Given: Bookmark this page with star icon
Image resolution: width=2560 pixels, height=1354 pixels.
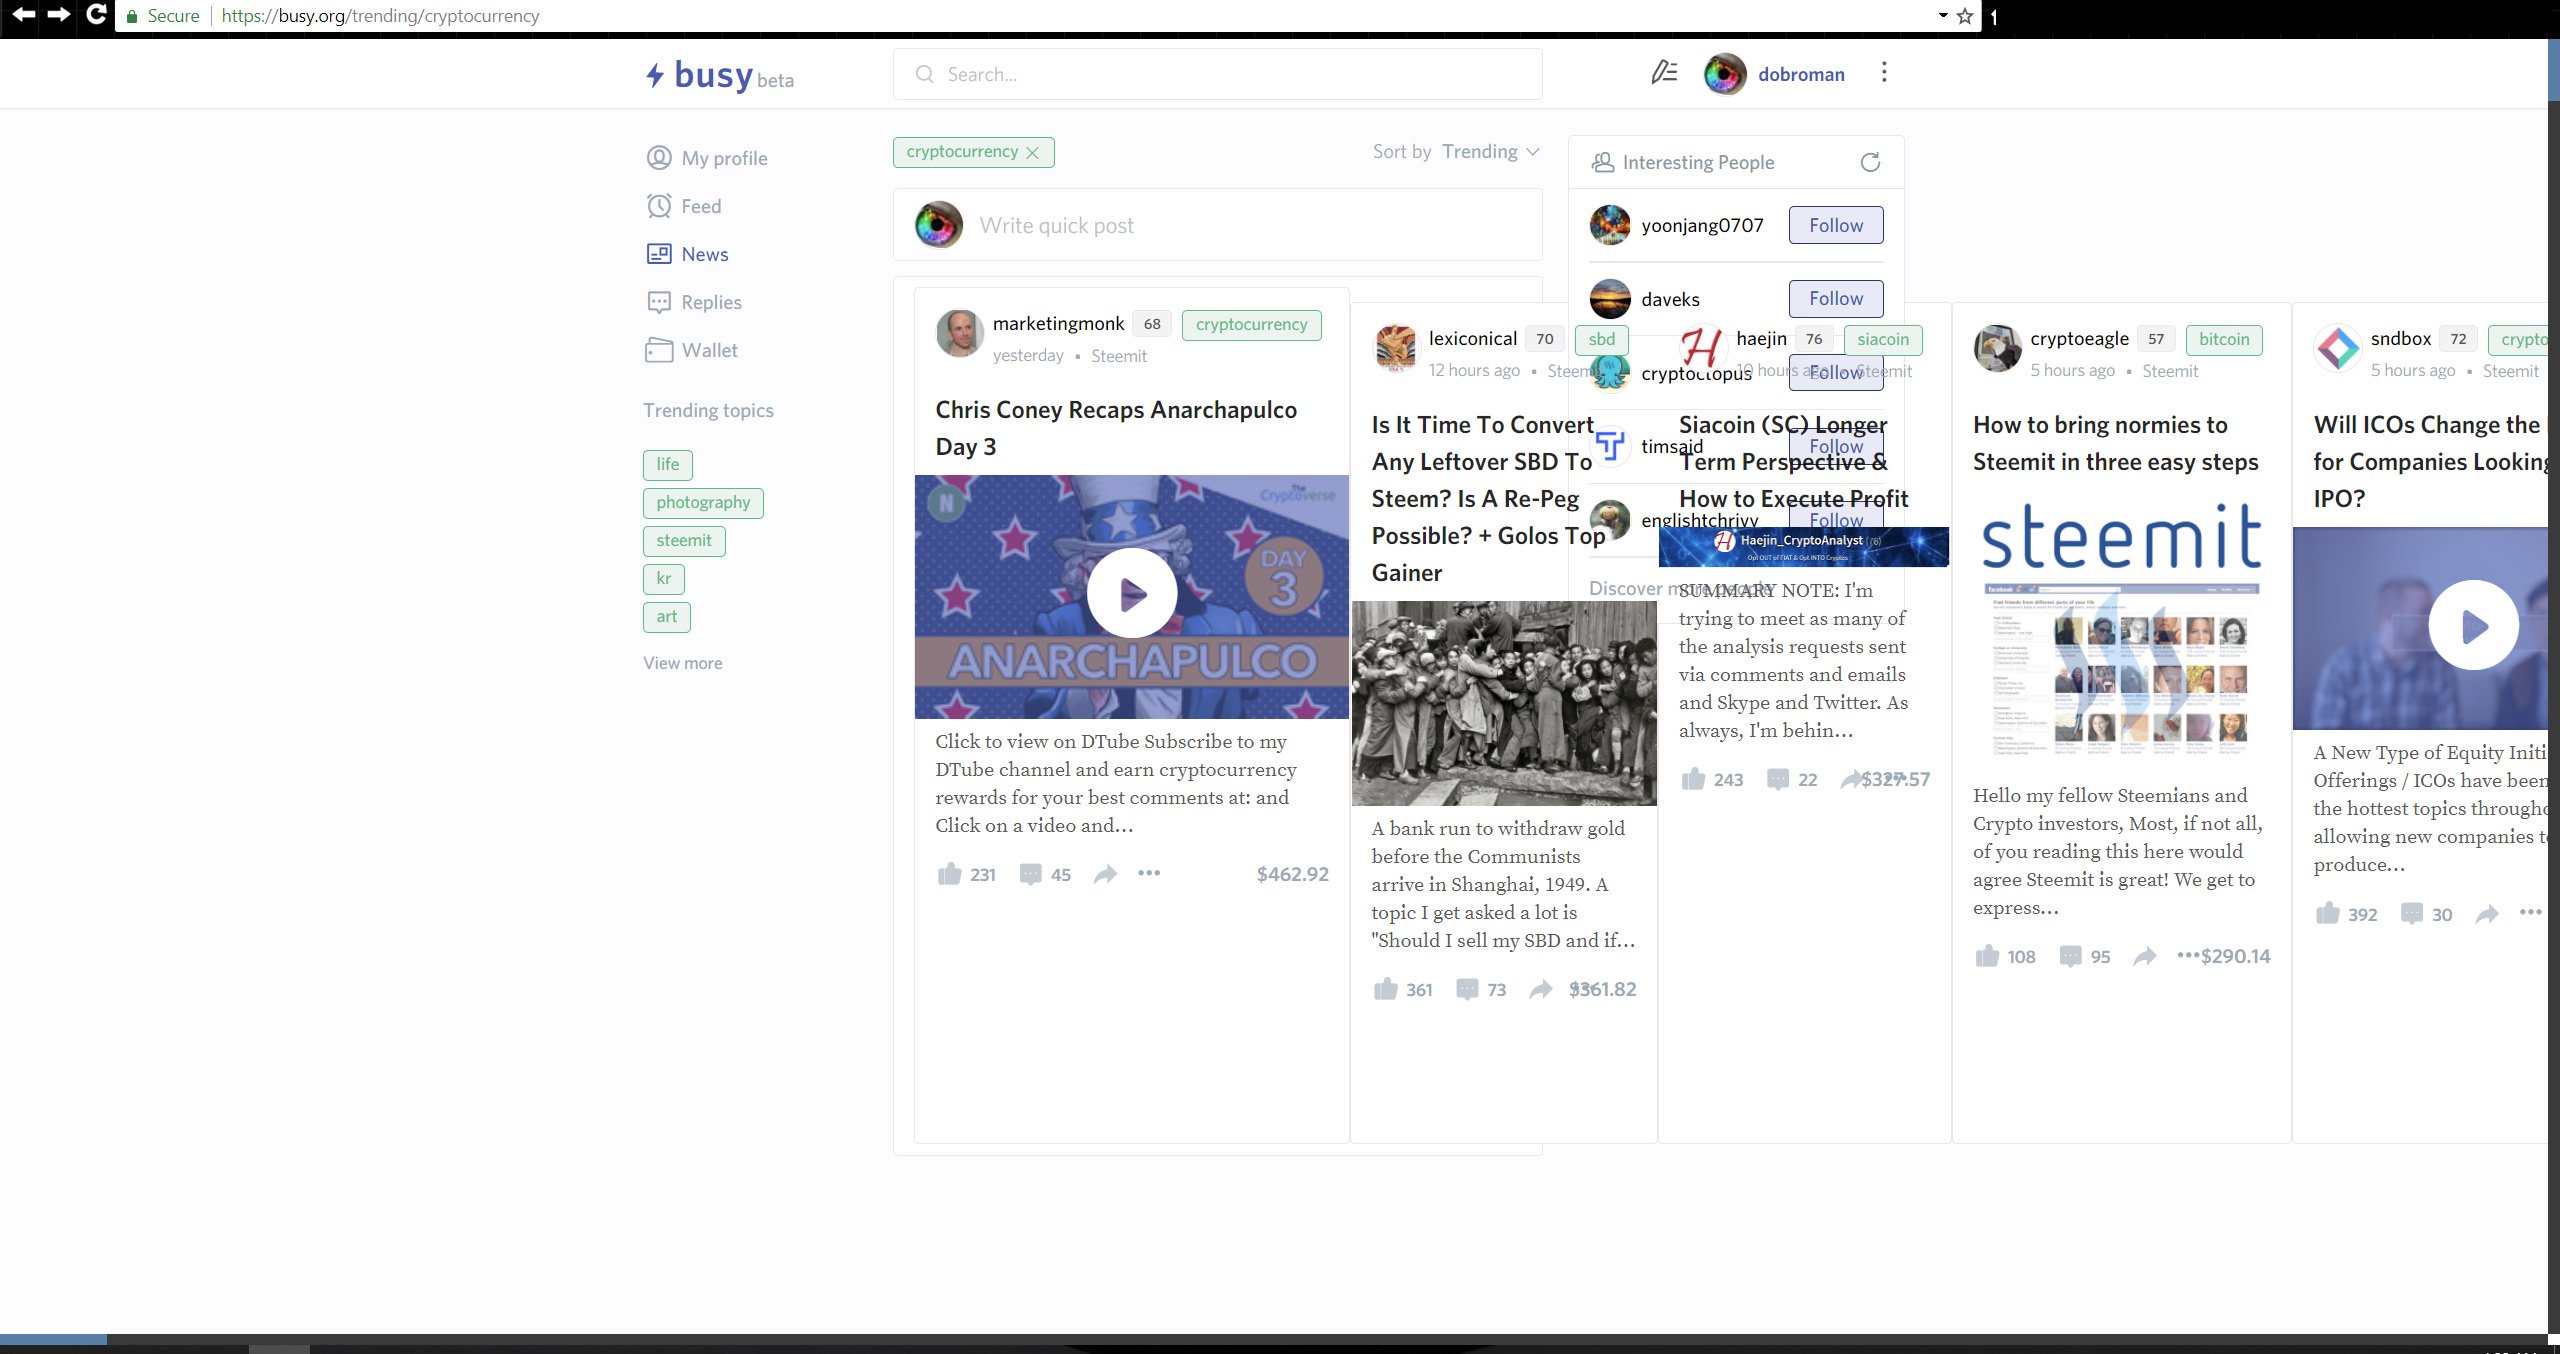Looking at the screenshot, I should coord(1965,16).
